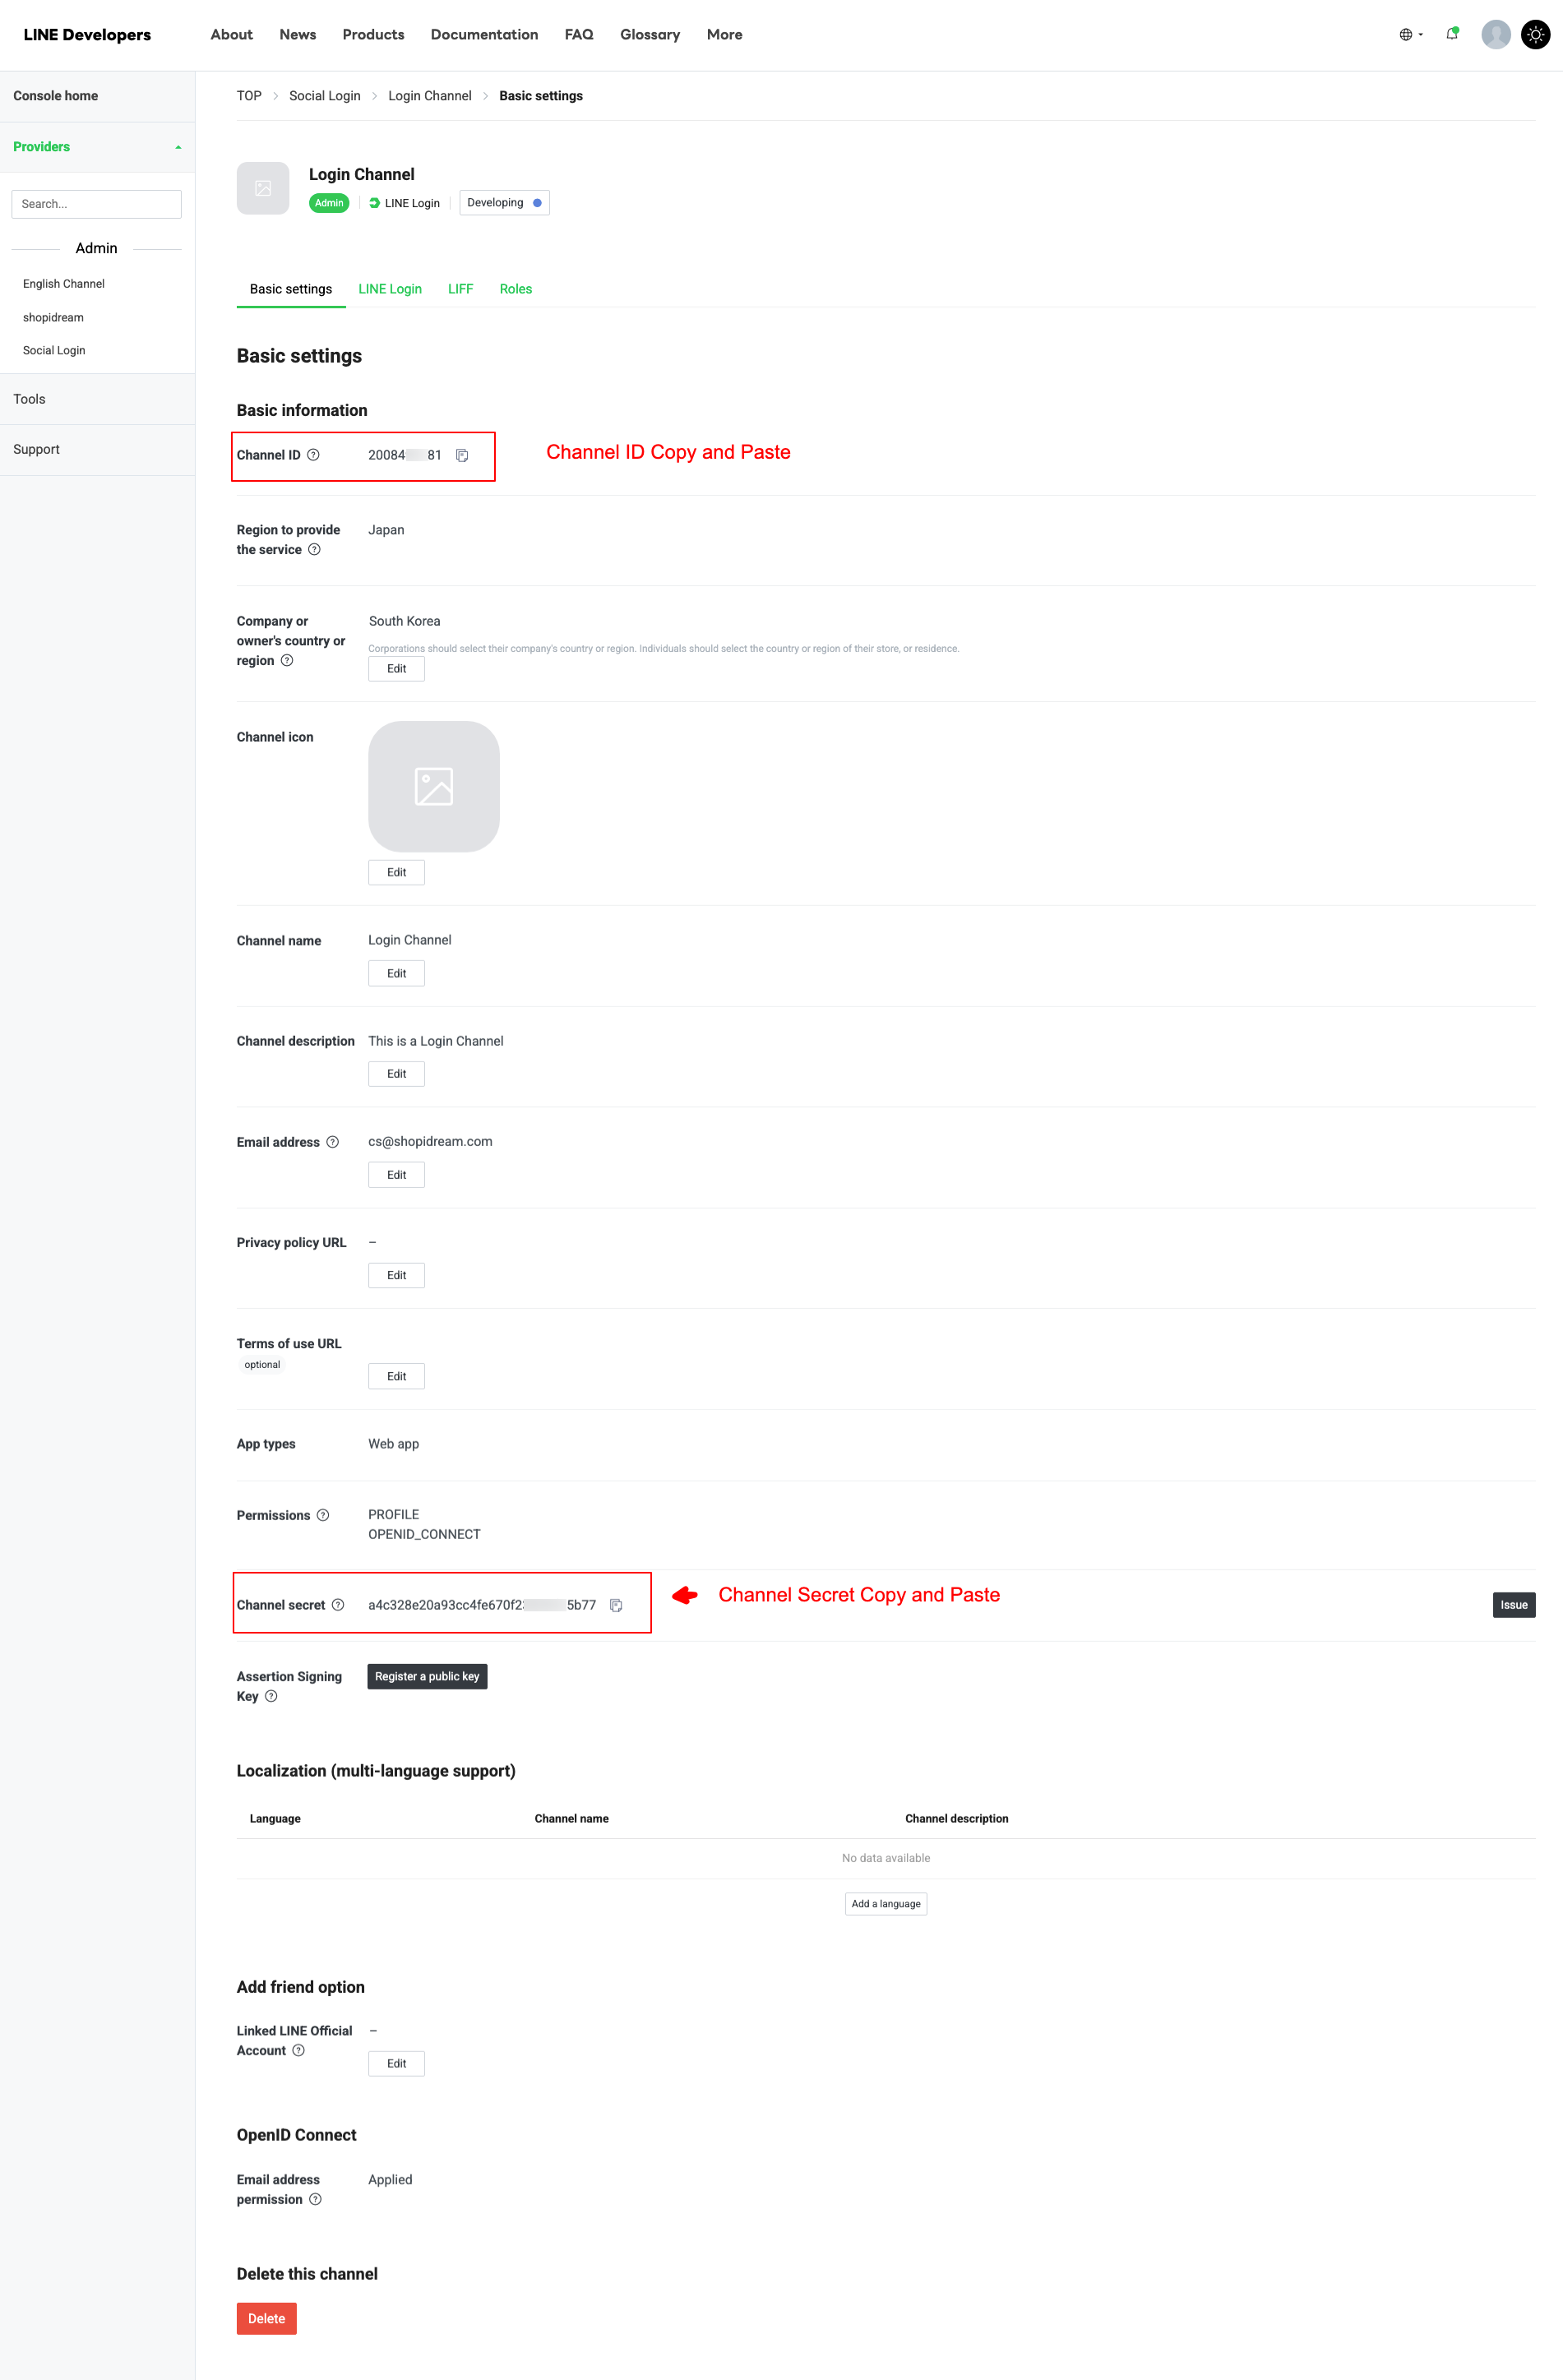Open the user profile avatar
This screenshot has width=1563, height=2380.
pyautogui.click(x=1496, y=35)
